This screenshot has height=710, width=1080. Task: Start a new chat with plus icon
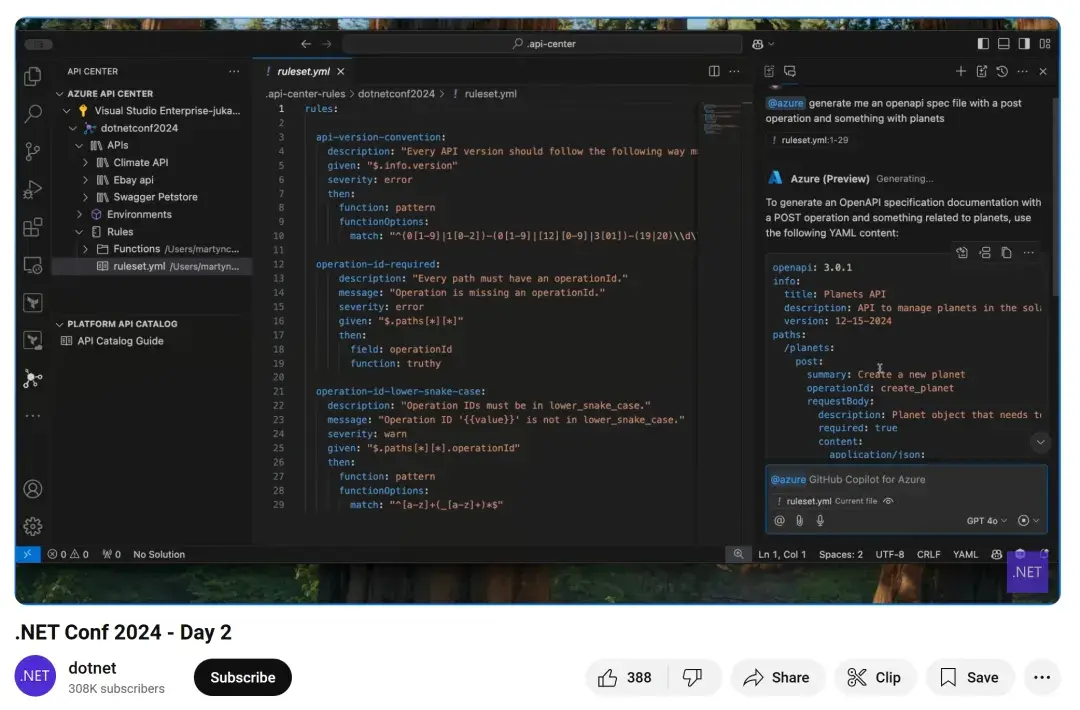pyautogui.click(x=961, y=71)
